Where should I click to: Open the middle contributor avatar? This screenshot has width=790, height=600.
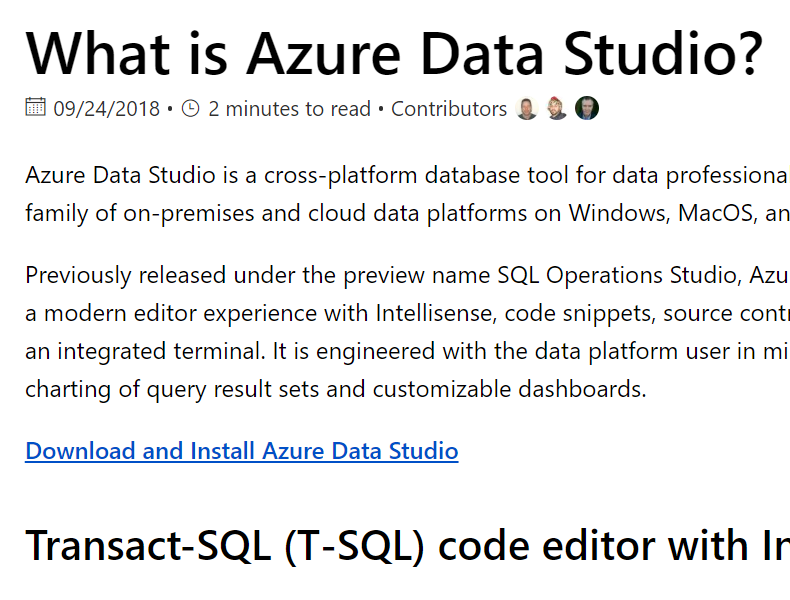[557, 109]
